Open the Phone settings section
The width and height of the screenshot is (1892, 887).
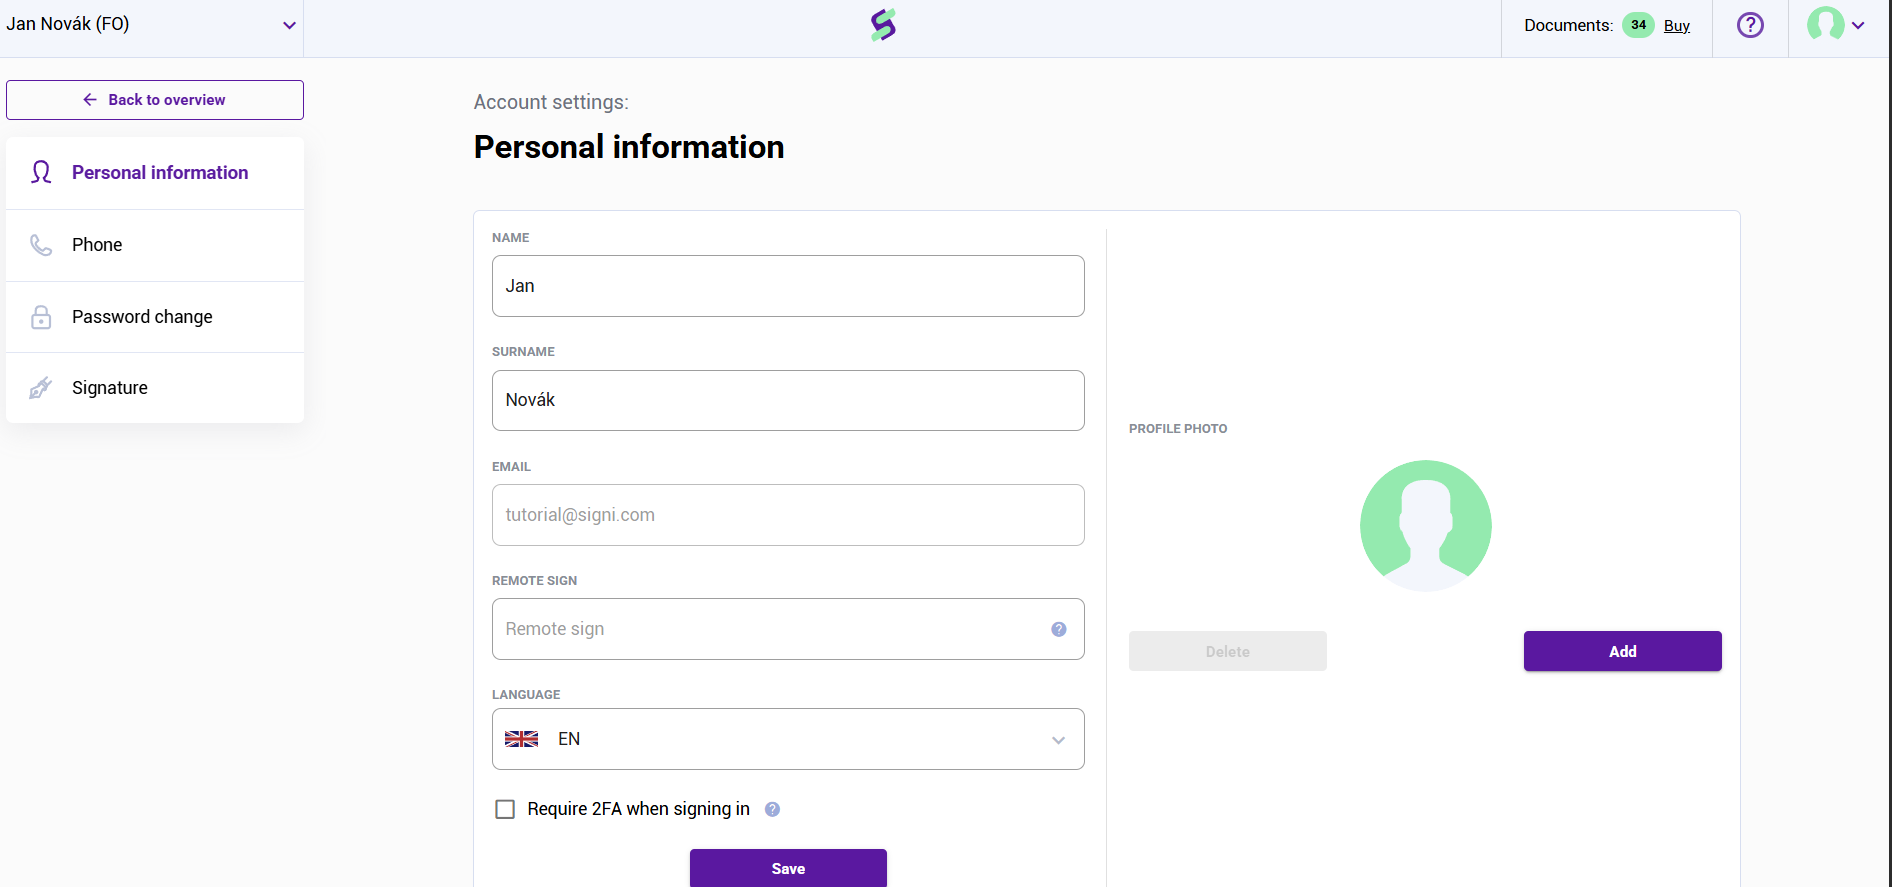pos(155,245)
